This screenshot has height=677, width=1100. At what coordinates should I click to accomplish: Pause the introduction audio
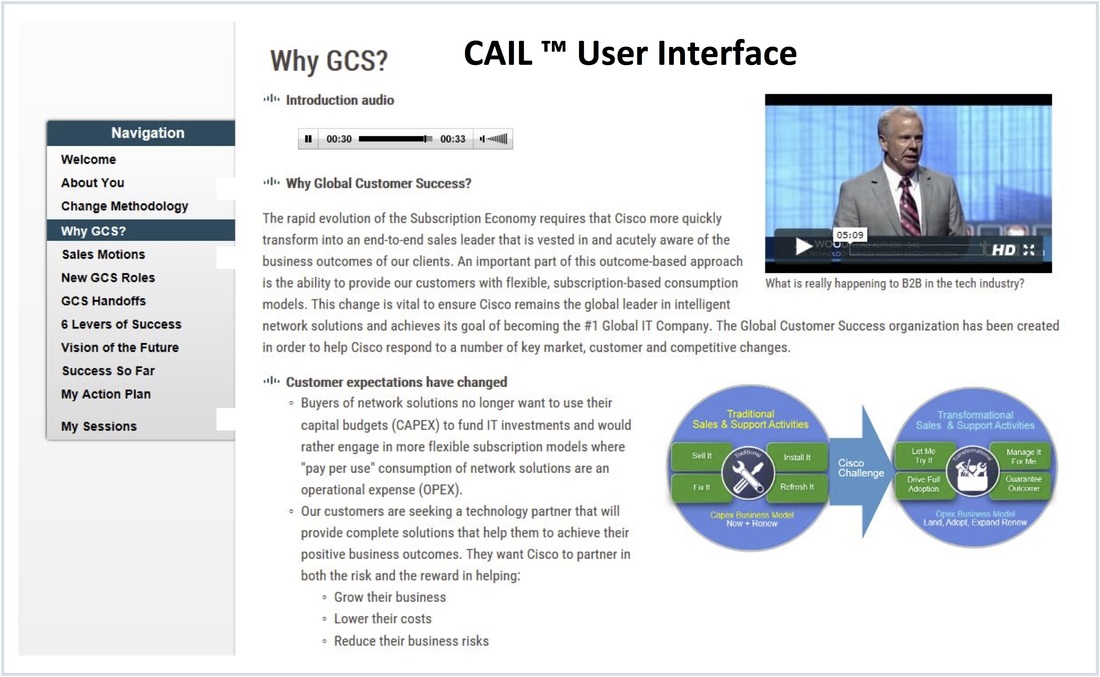[x=308, y=139]
